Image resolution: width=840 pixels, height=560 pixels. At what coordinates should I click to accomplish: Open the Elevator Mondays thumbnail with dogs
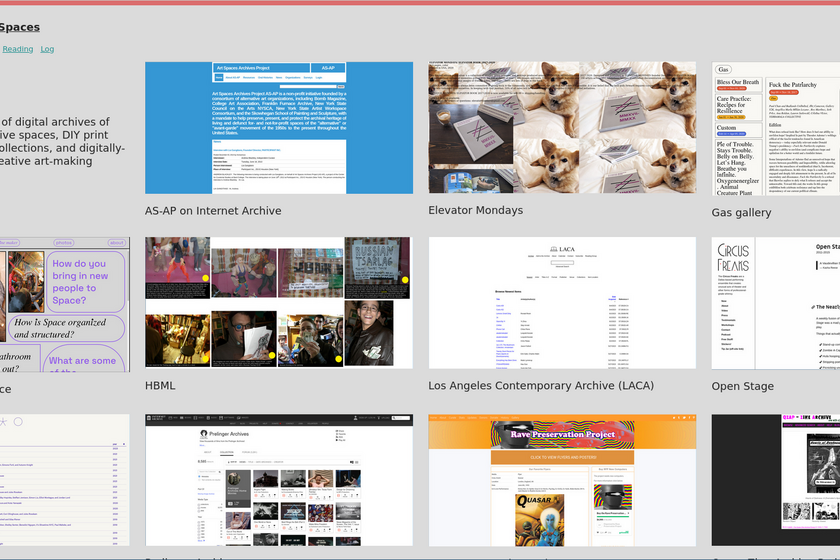click(562, 127)
